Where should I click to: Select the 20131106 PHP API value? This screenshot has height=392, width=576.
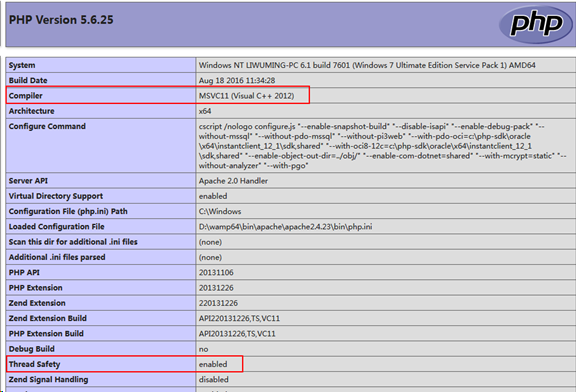pos(216,272)
